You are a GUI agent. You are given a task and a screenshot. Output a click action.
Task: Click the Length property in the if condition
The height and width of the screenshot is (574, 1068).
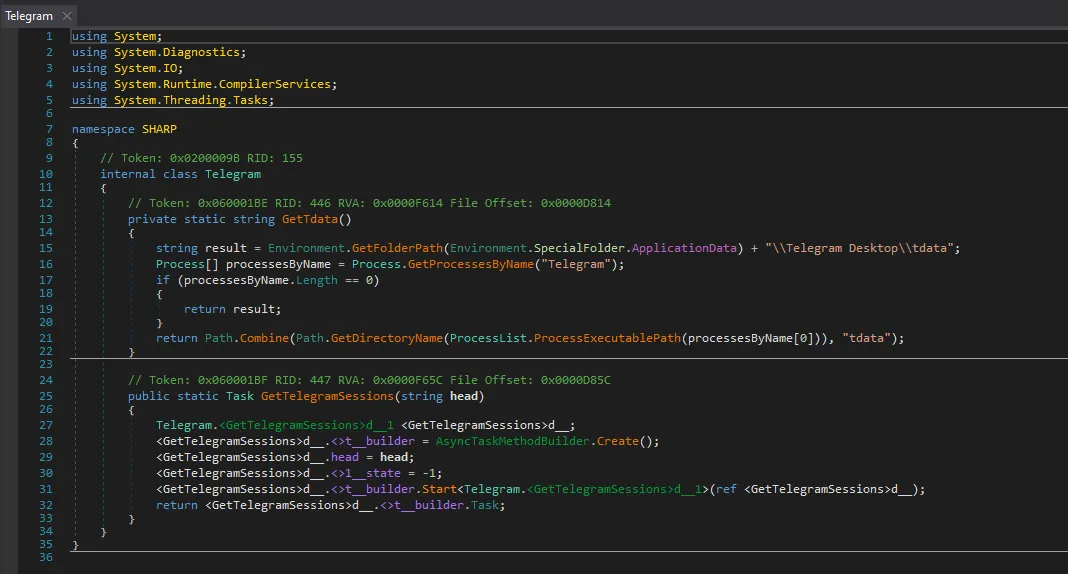(x=318, y=280)
